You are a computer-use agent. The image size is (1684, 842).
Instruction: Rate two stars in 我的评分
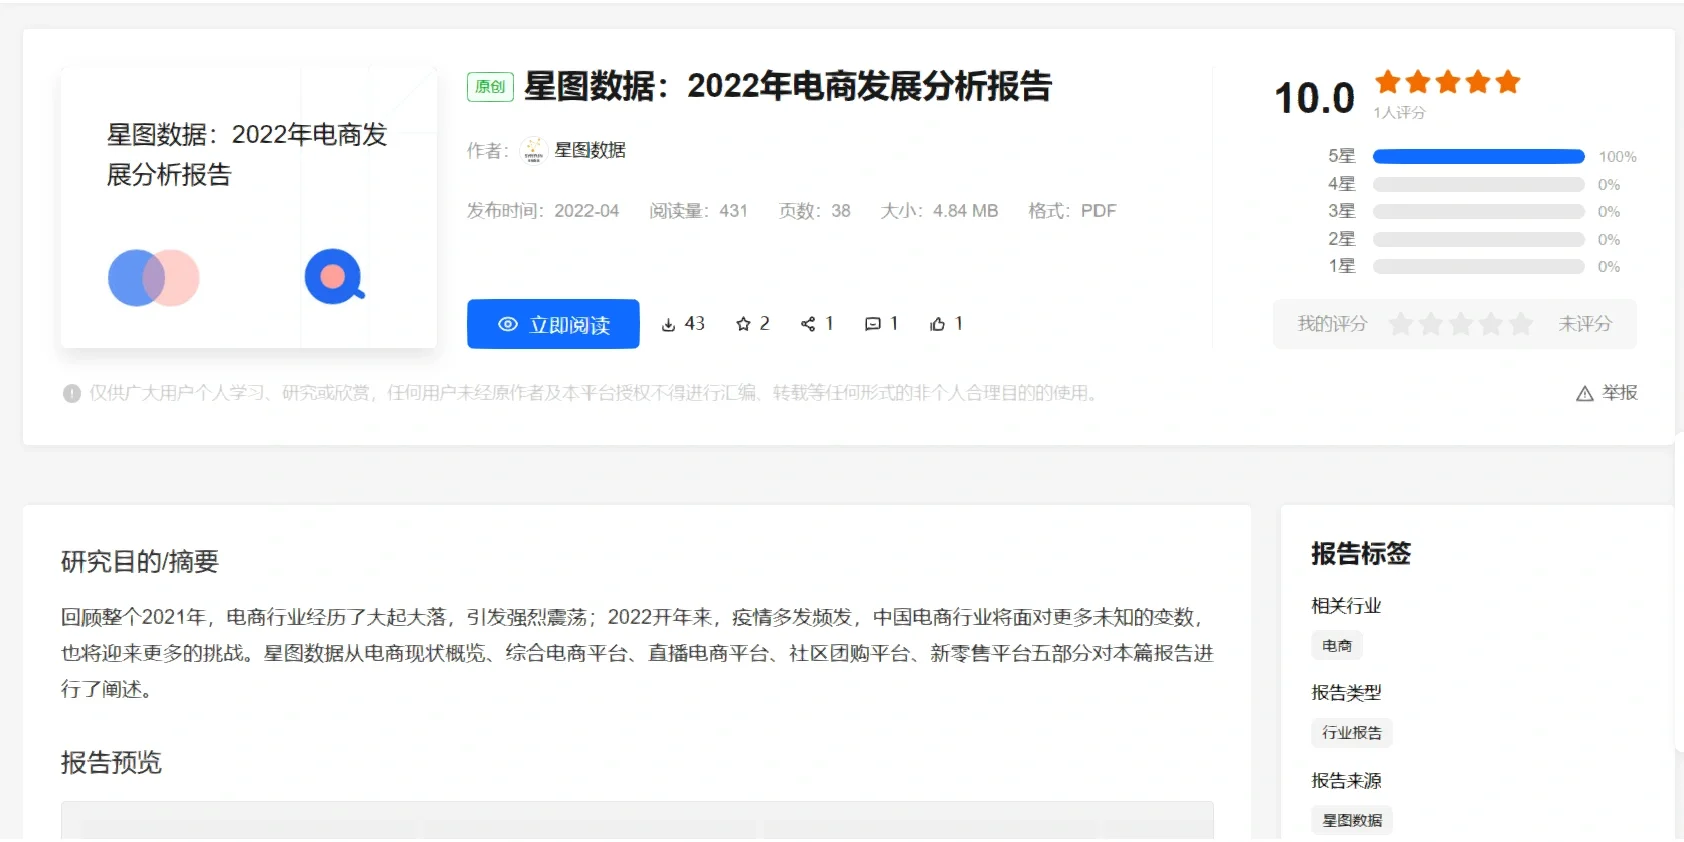point(1431,324)
